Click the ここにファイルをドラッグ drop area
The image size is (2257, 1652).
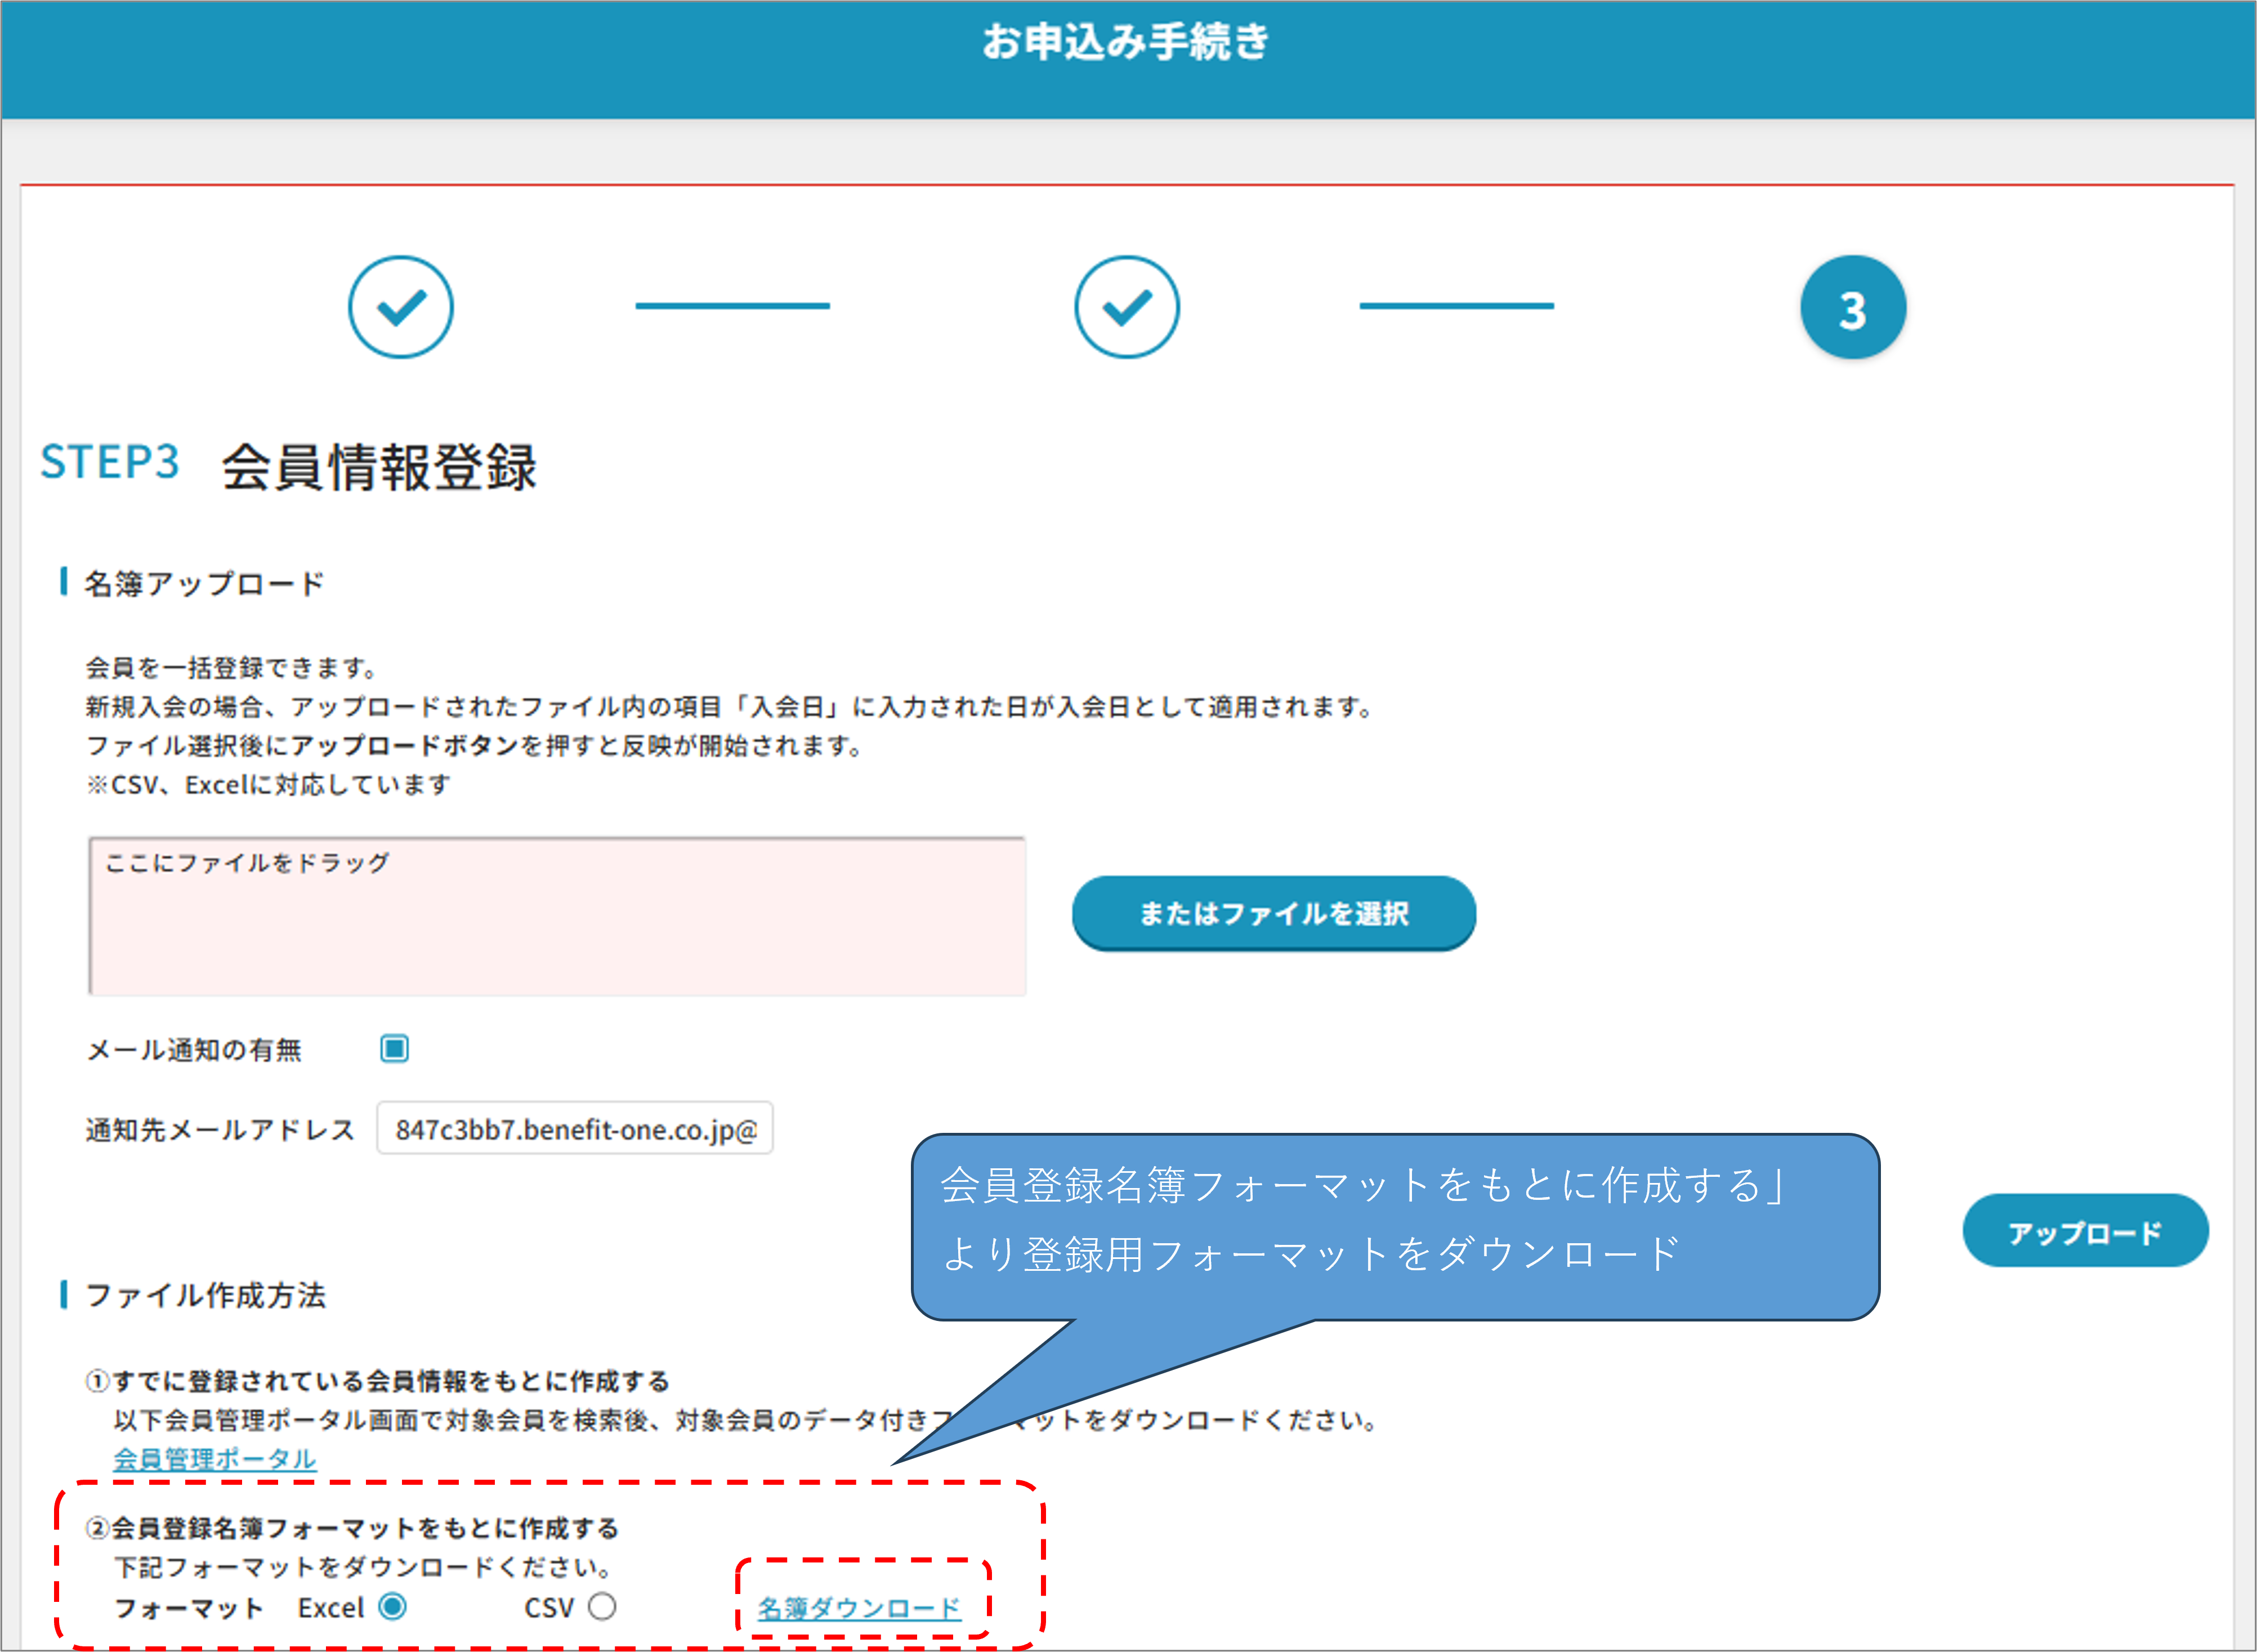point(557,916)
